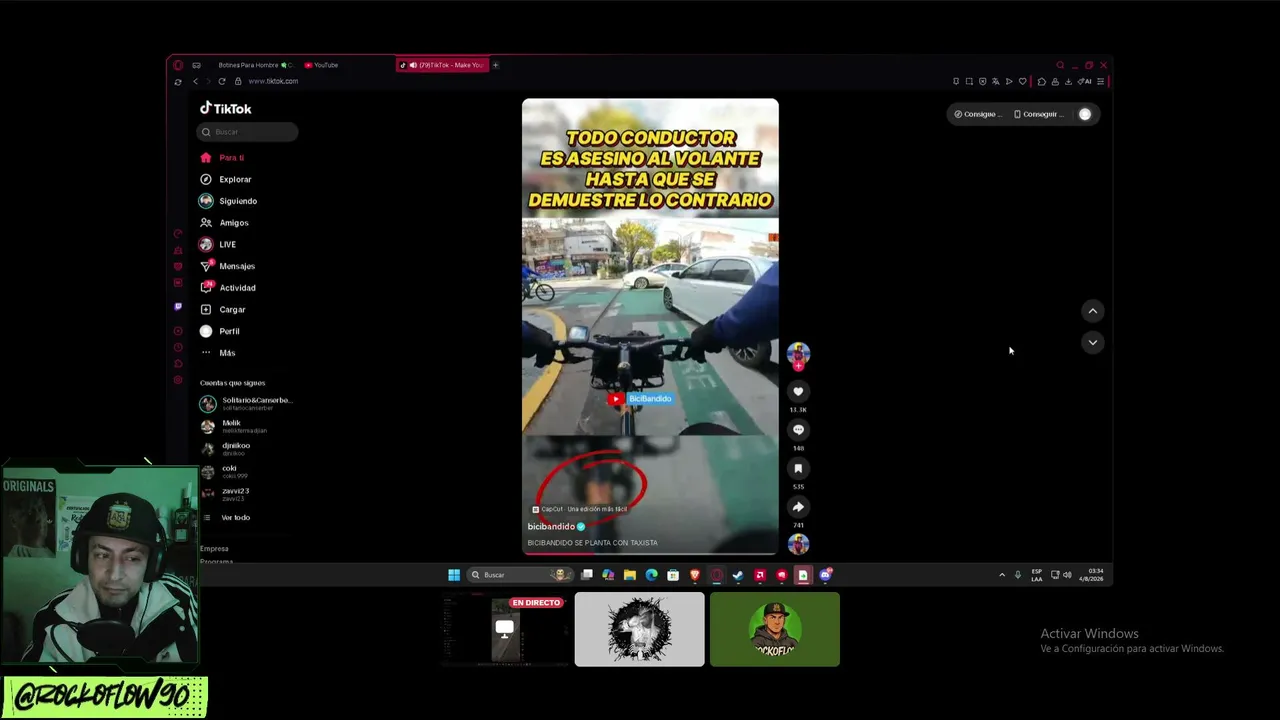
Task: Open zavvi23 followed account
Action: 225,494
